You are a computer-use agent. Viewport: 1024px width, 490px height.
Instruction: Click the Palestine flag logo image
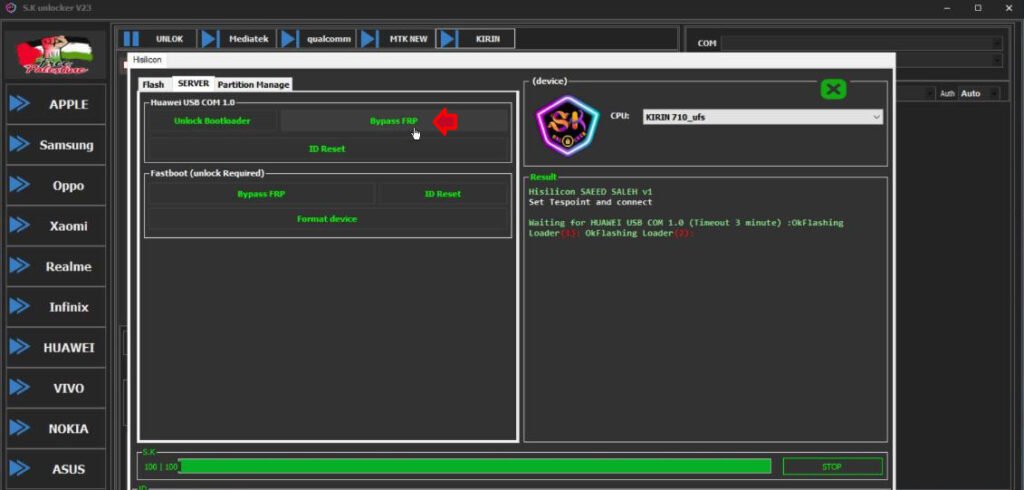click(55, 55)
